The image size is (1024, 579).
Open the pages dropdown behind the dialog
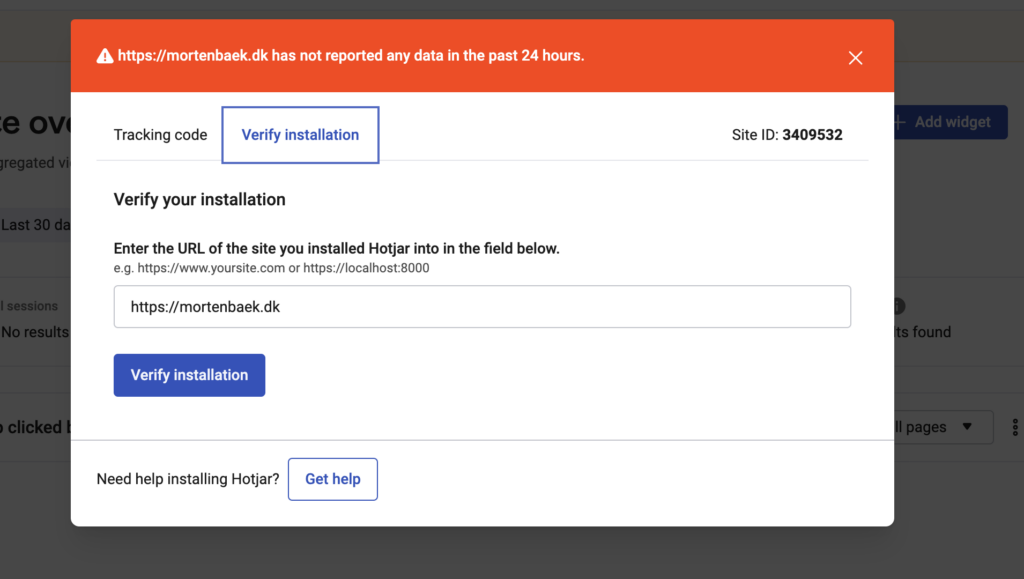[944, 427]
